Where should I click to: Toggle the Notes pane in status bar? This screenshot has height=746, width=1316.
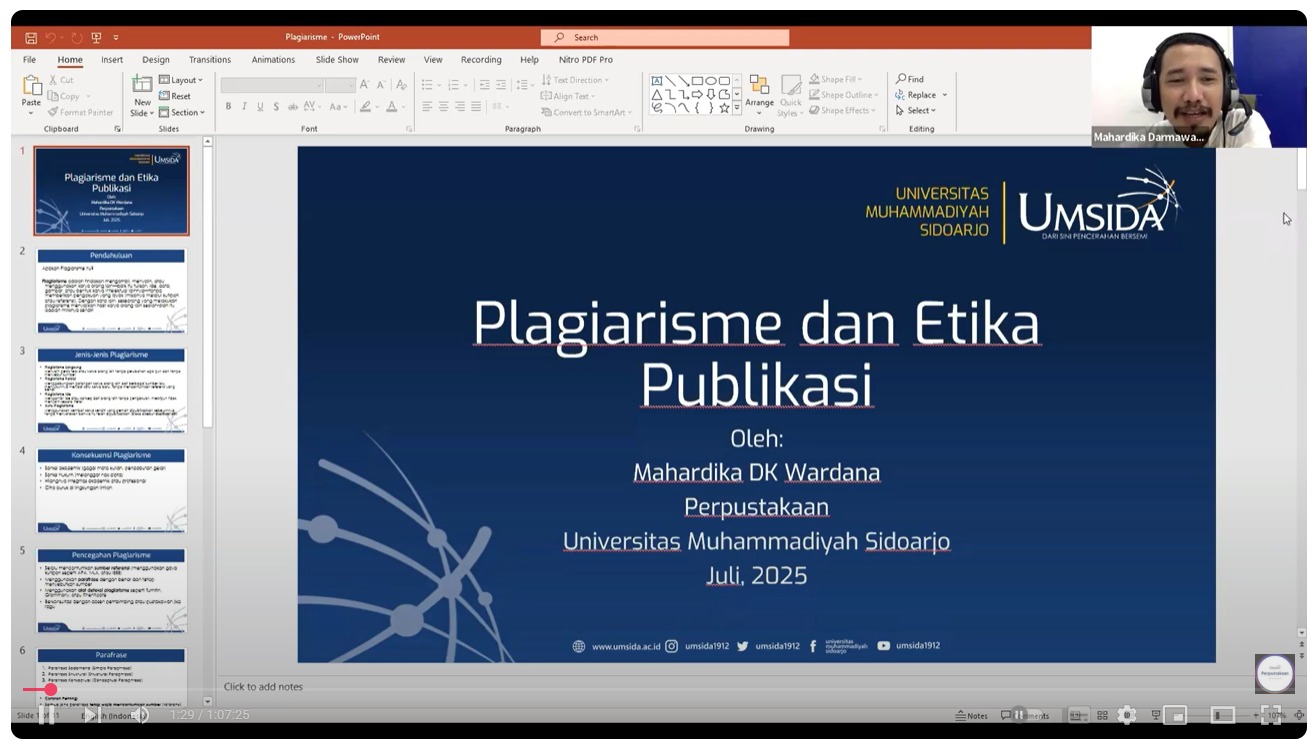point(972,715)
